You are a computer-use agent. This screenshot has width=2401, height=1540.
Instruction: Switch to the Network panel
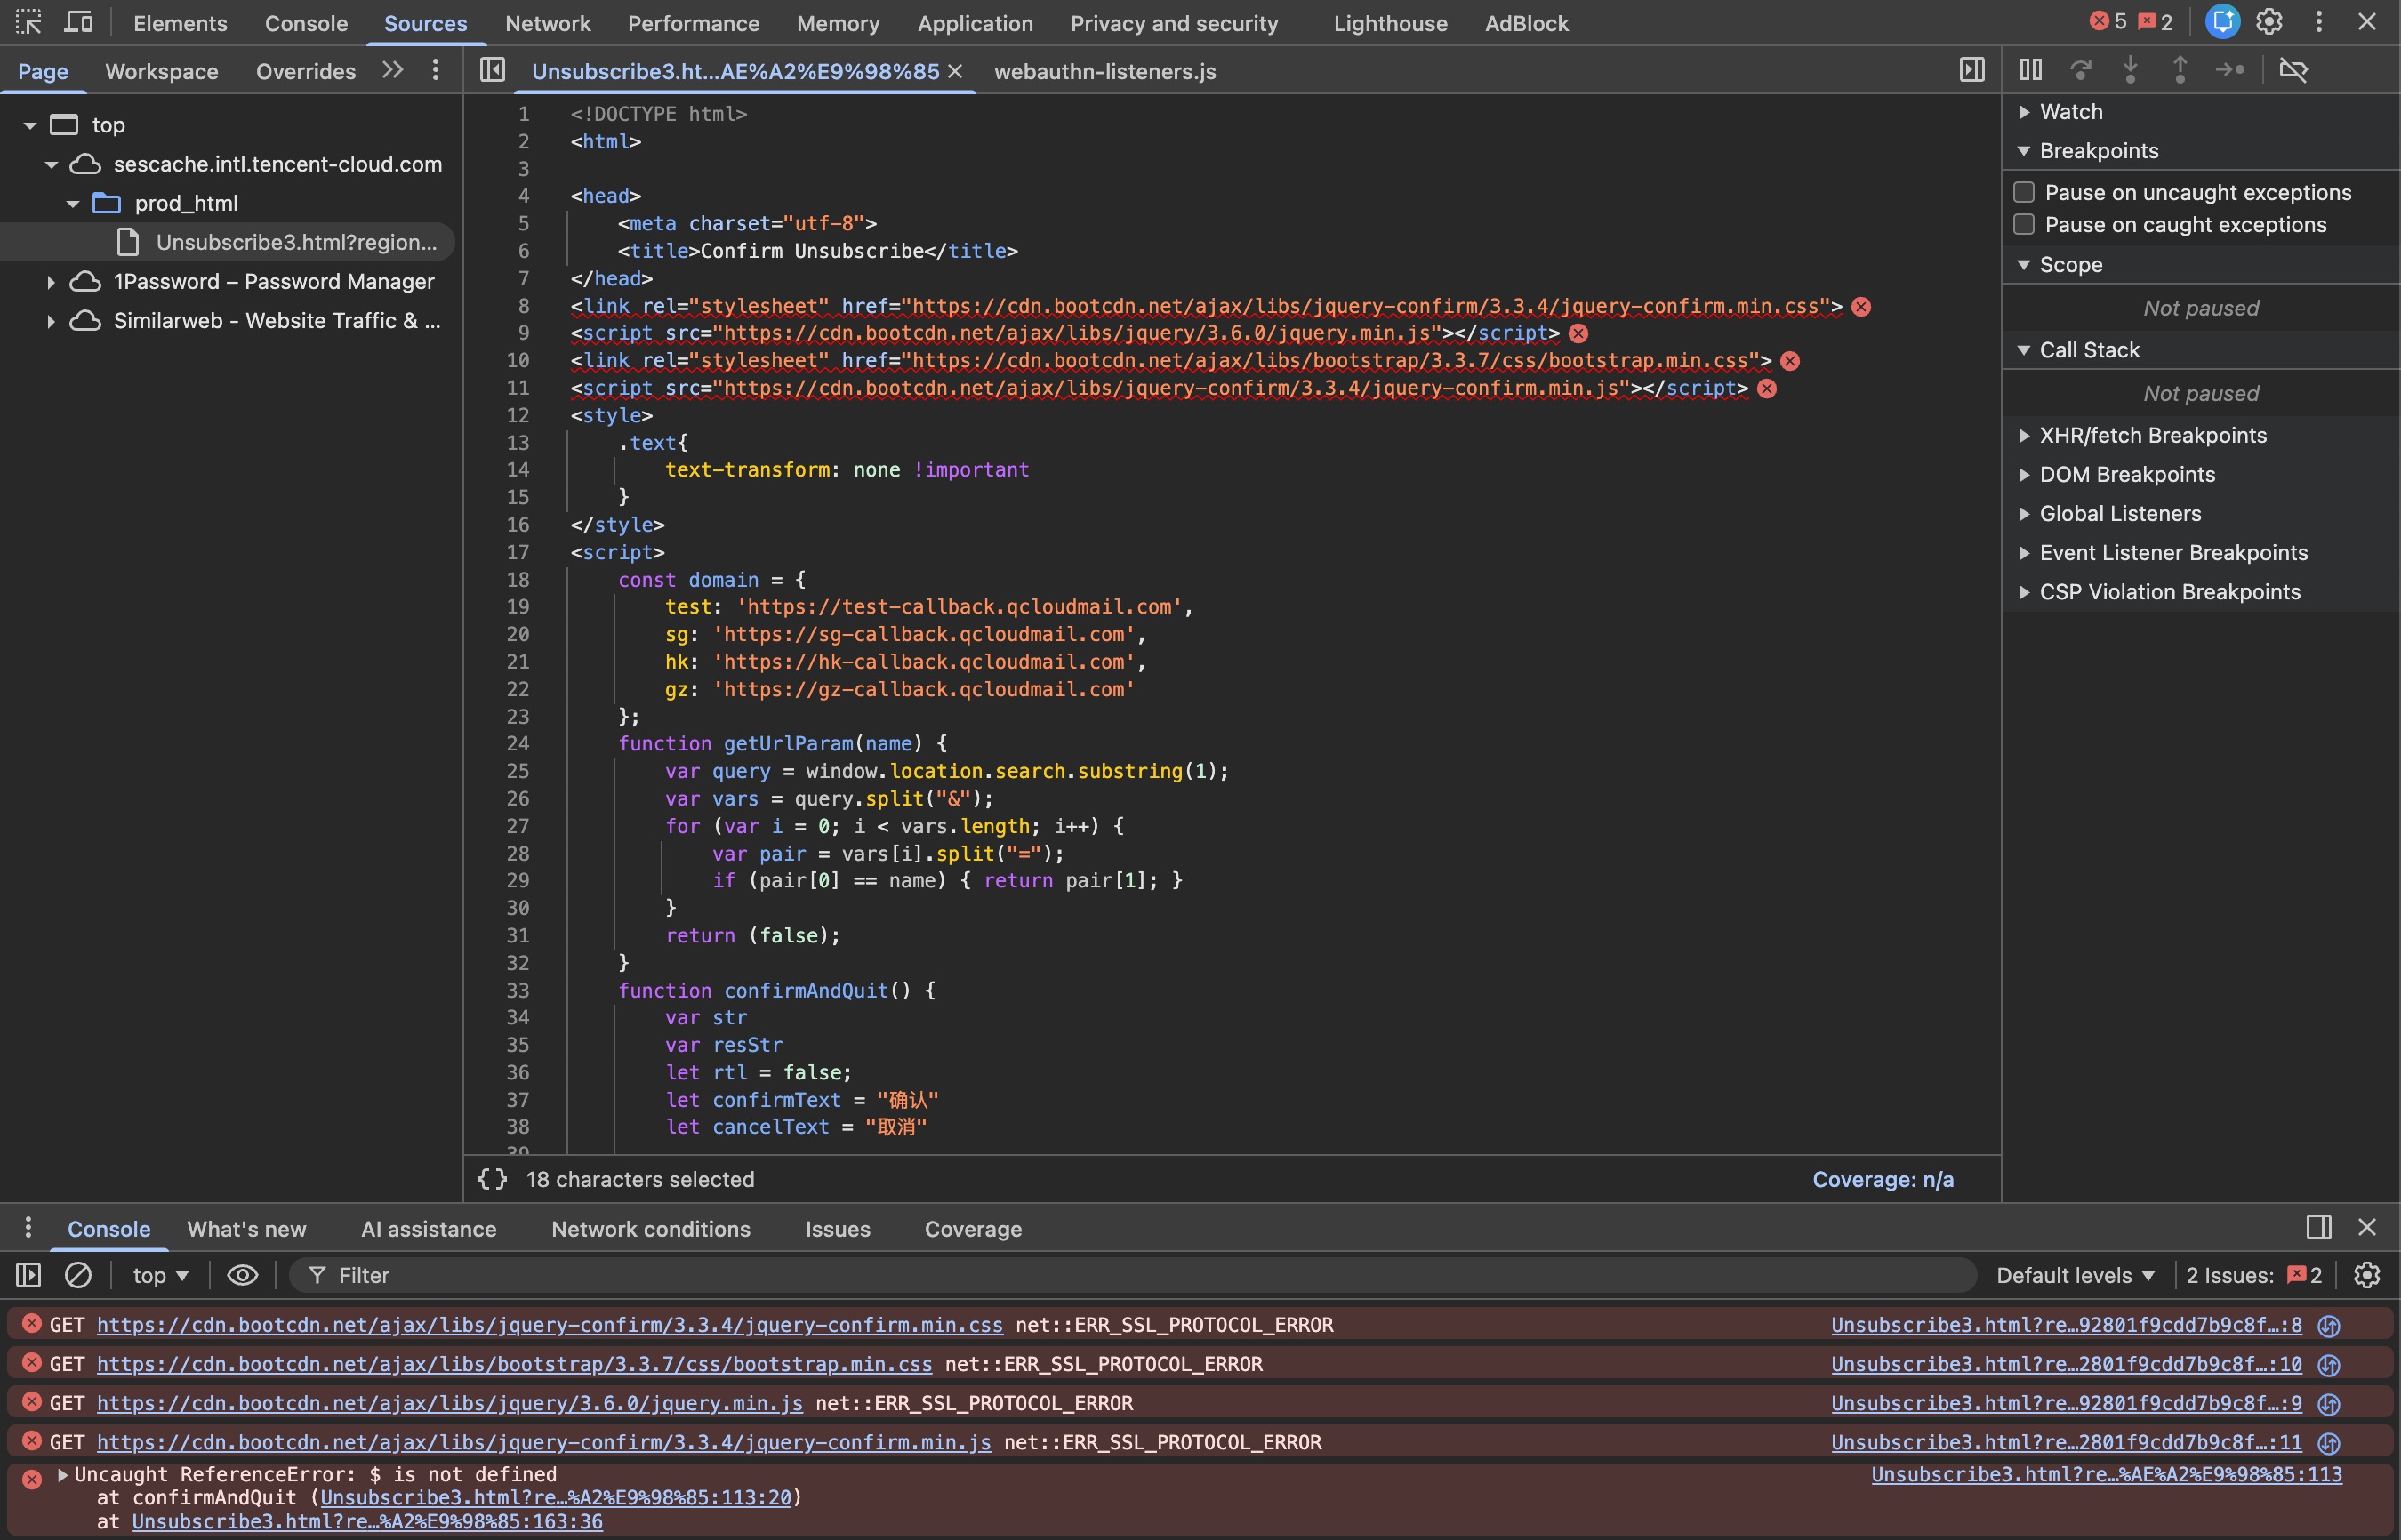pyautogui.click(x=548, y=23)
